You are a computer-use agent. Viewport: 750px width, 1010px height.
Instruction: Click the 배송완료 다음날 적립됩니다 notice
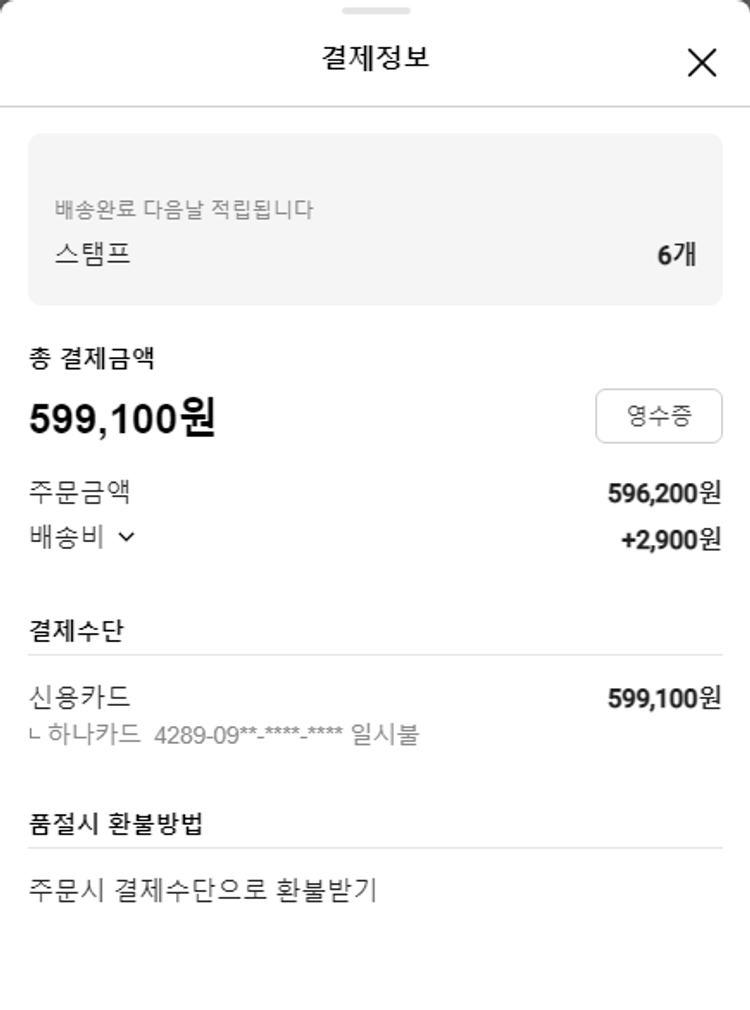click(x=184, y=210)
